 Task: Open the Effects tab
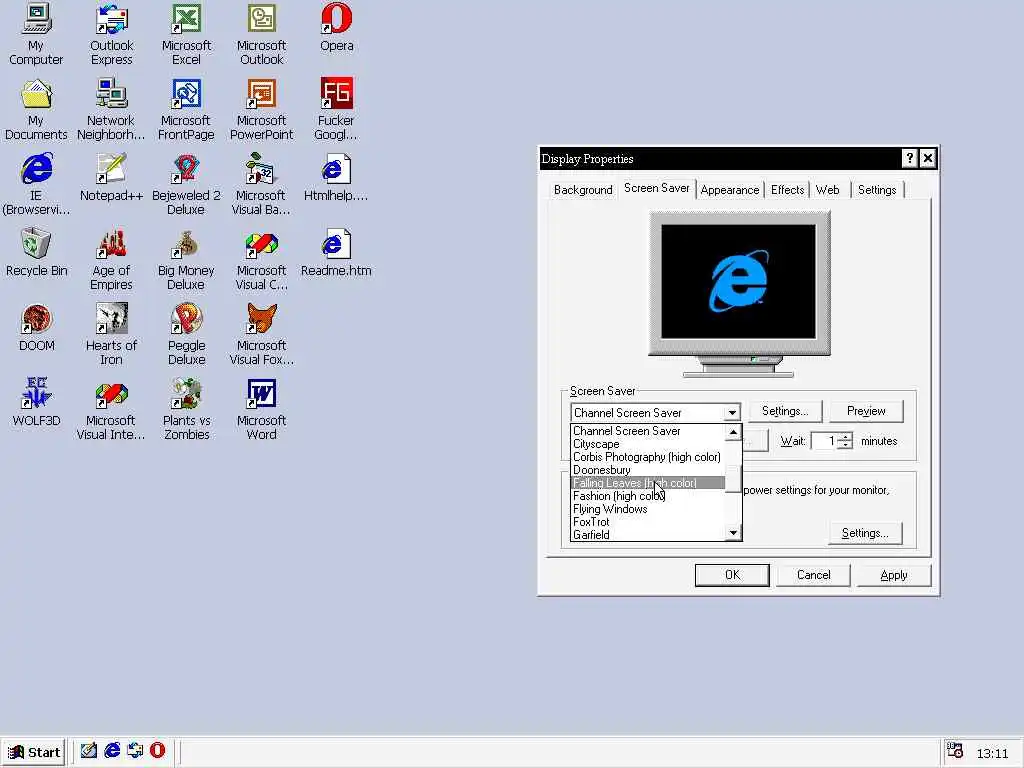(787, 190)
